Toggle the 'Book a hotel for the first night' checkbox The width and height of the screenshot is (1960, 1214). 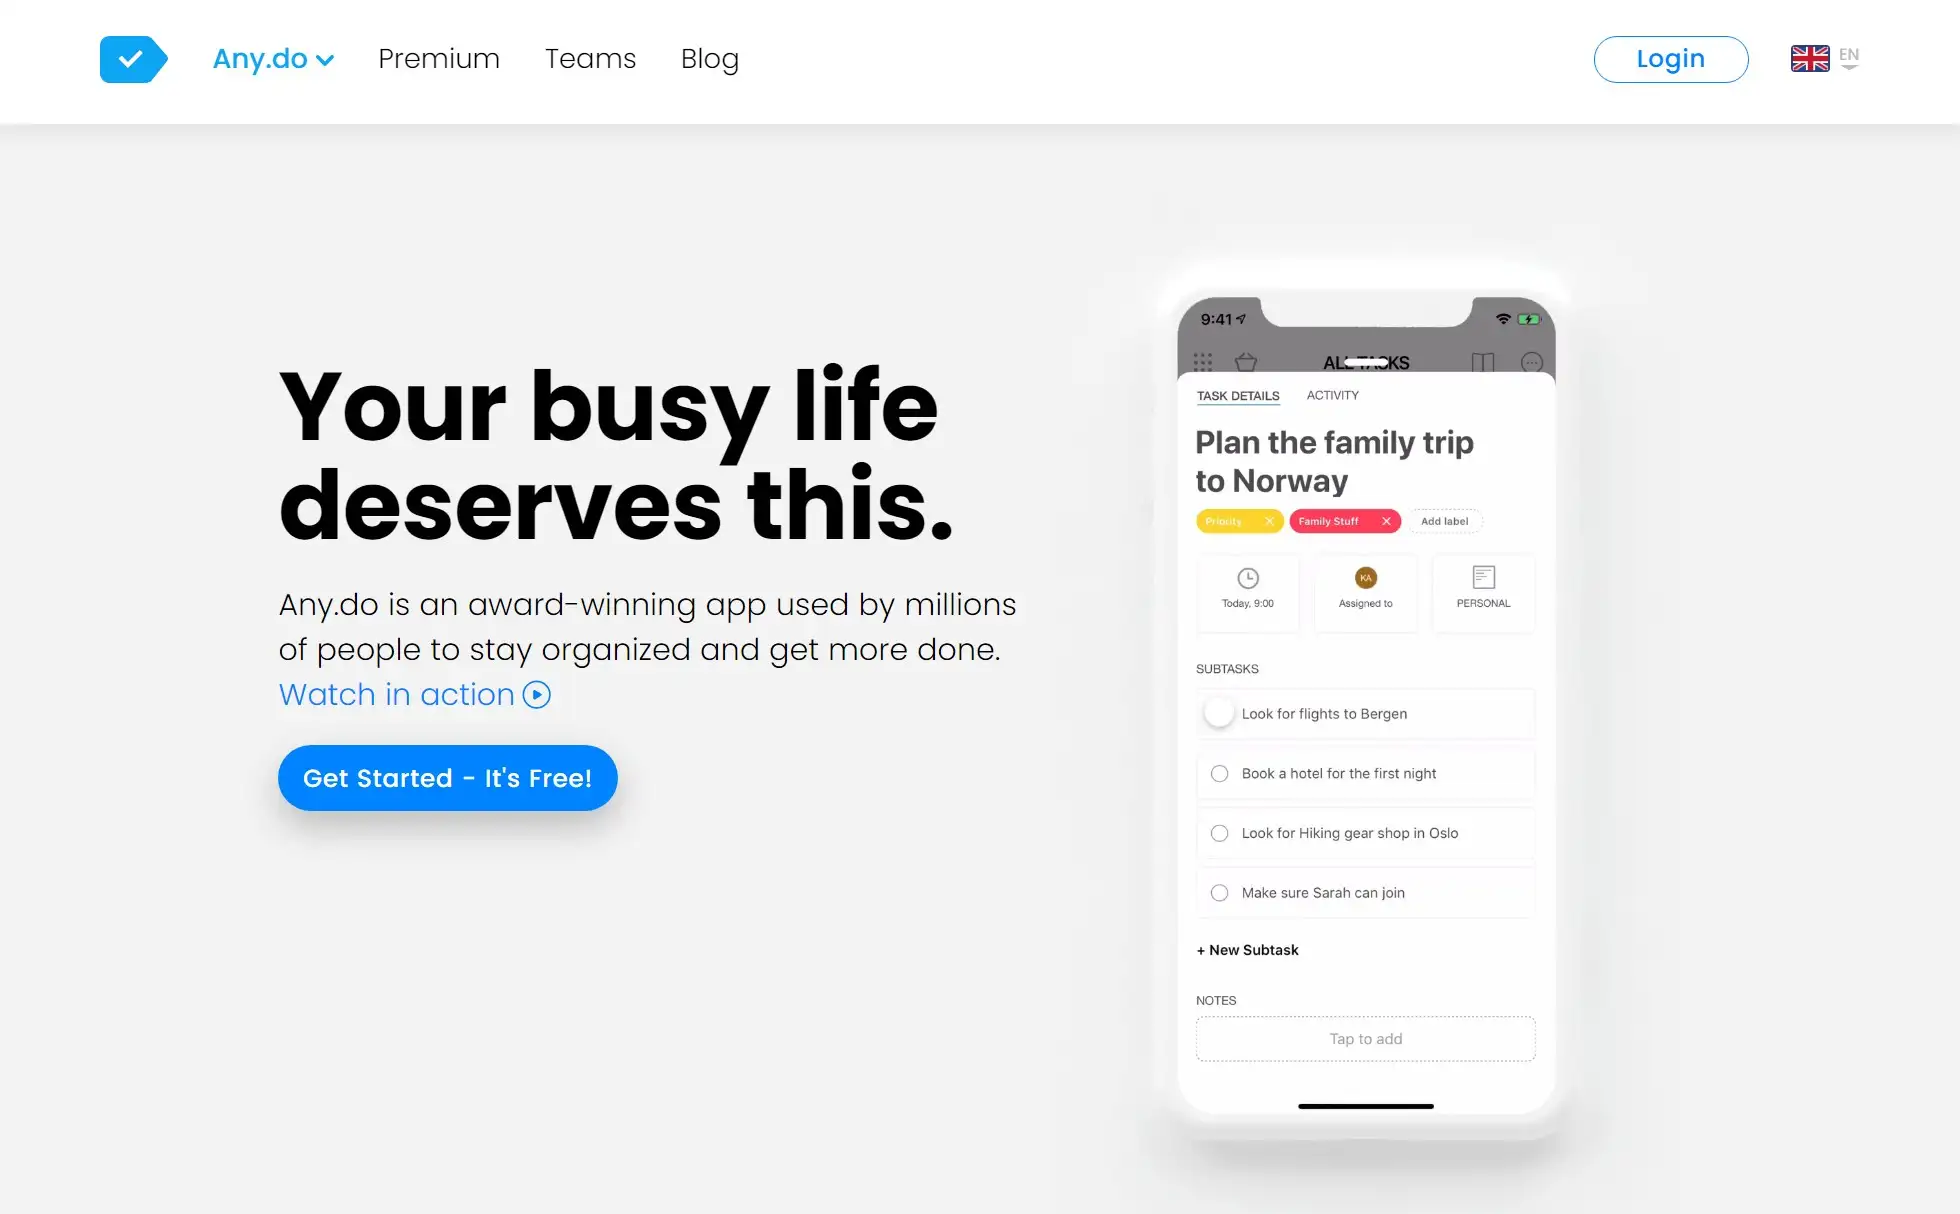tap(1218, 773)
